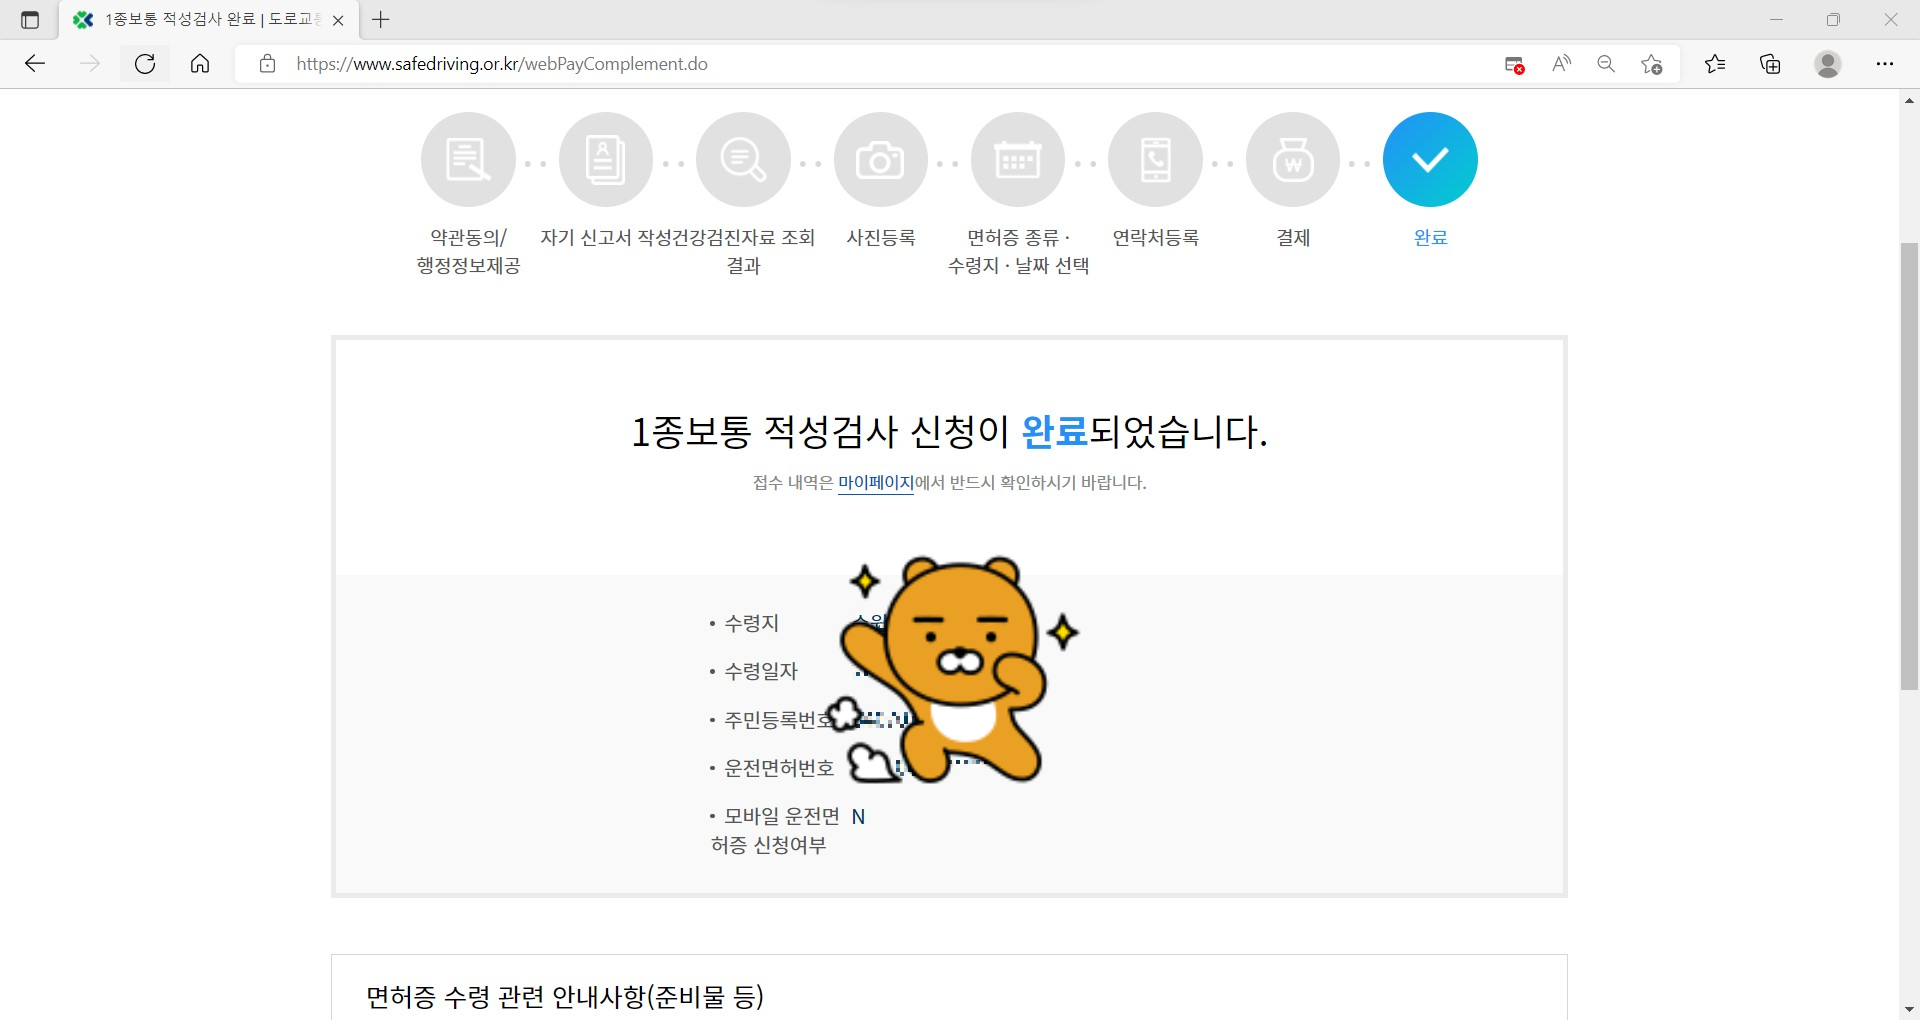Go back to the previous page
This screenshot has height=1020, width=1920.
35,64
